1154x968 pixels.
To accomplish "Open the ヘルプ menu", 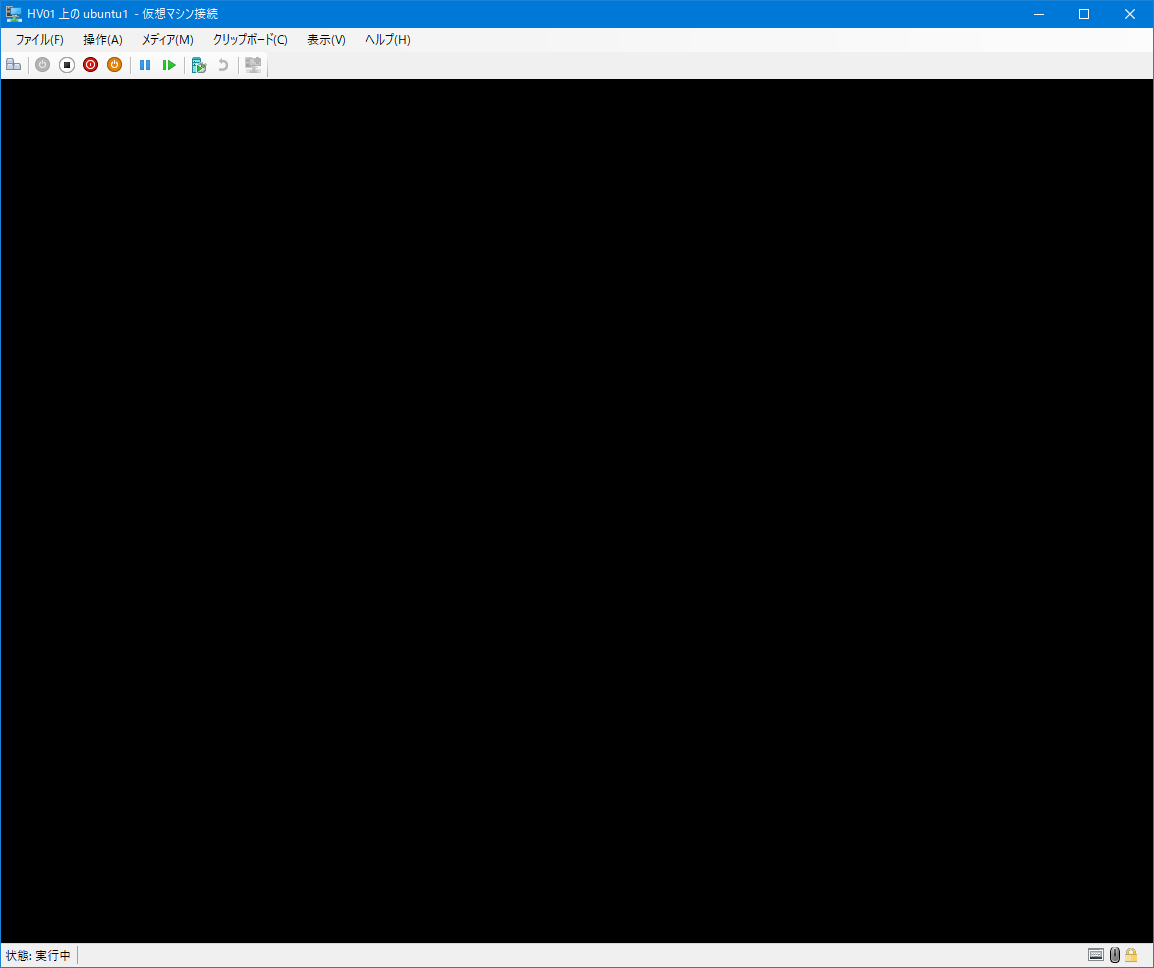I will pos(386,39).
